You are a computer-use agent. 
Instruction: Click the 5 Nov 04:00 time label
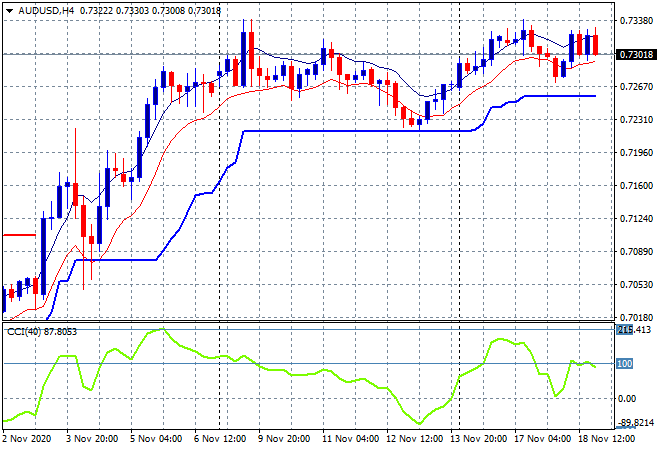coord(156,439)
